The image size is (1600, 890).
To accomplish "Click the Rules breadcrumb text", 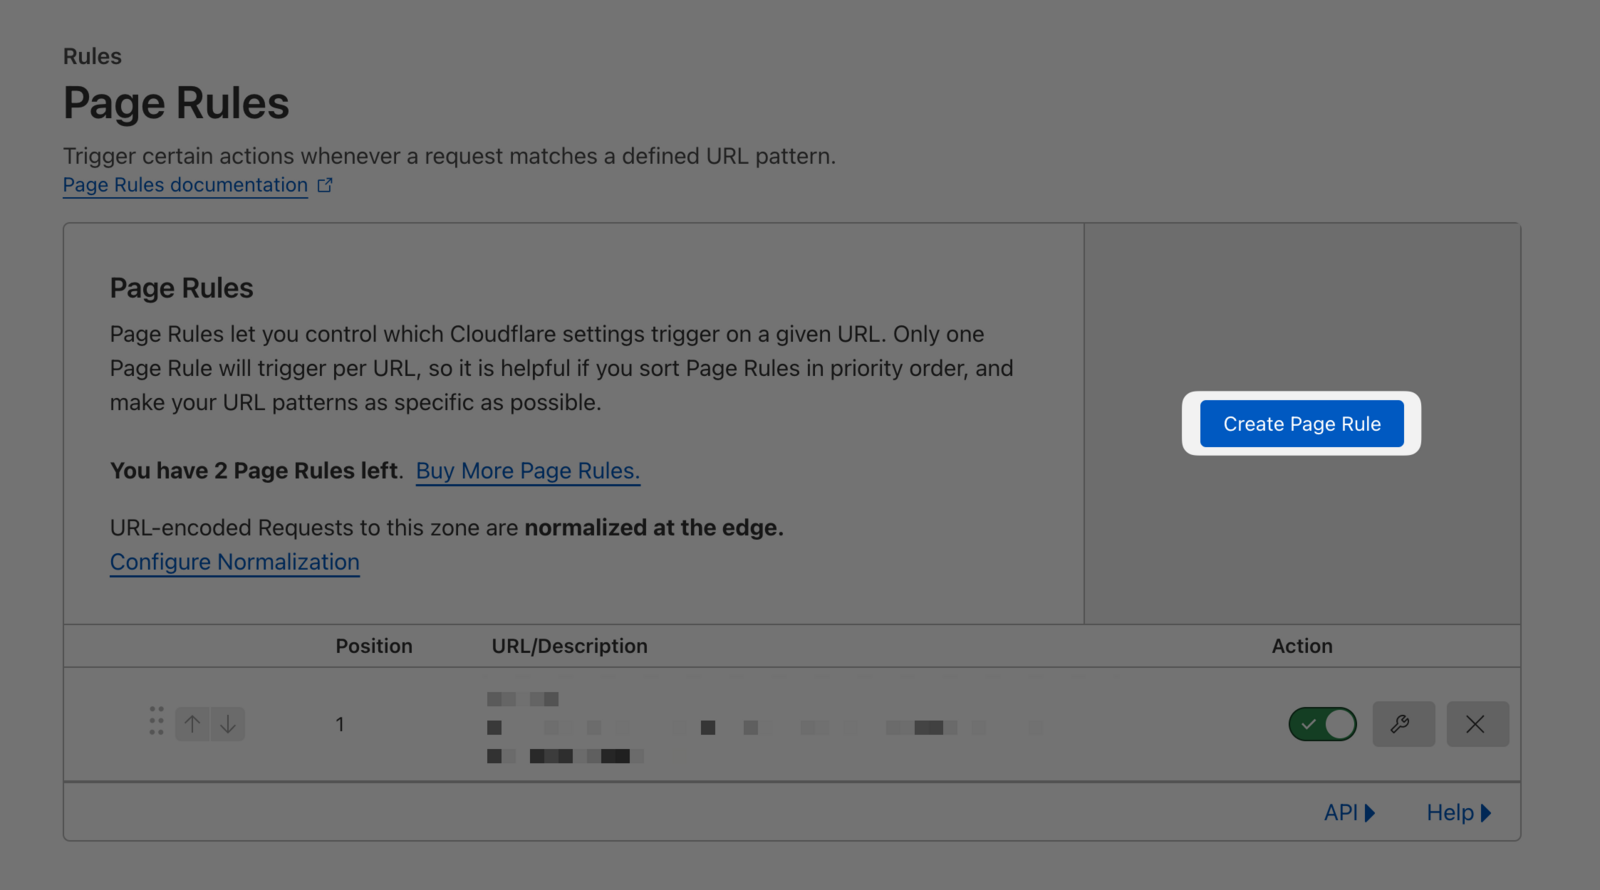I will coord(92,56).
